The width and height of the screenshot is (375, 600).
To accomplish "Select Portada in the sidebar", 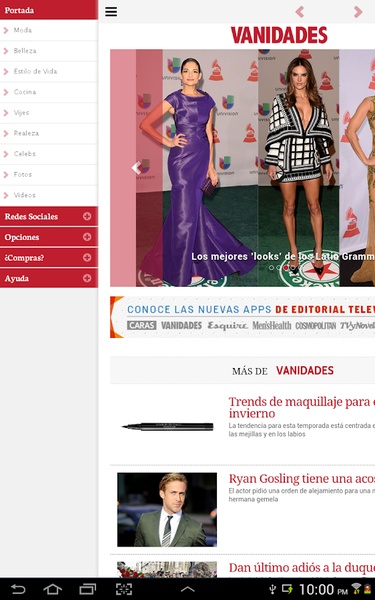I will [x=49, y=10].
